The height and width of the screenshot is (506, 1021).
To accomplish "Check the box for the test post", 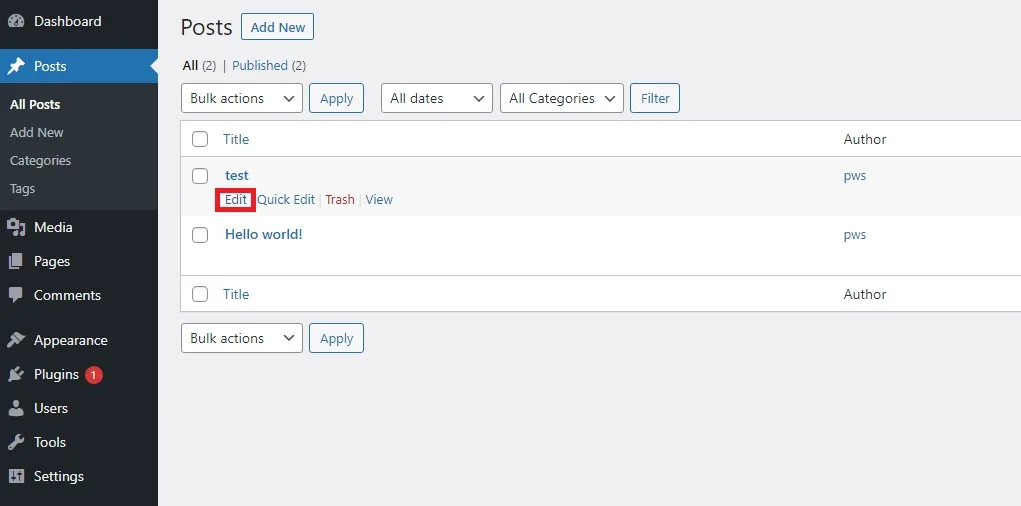I will pyautogui.click(x=200, y=176).
